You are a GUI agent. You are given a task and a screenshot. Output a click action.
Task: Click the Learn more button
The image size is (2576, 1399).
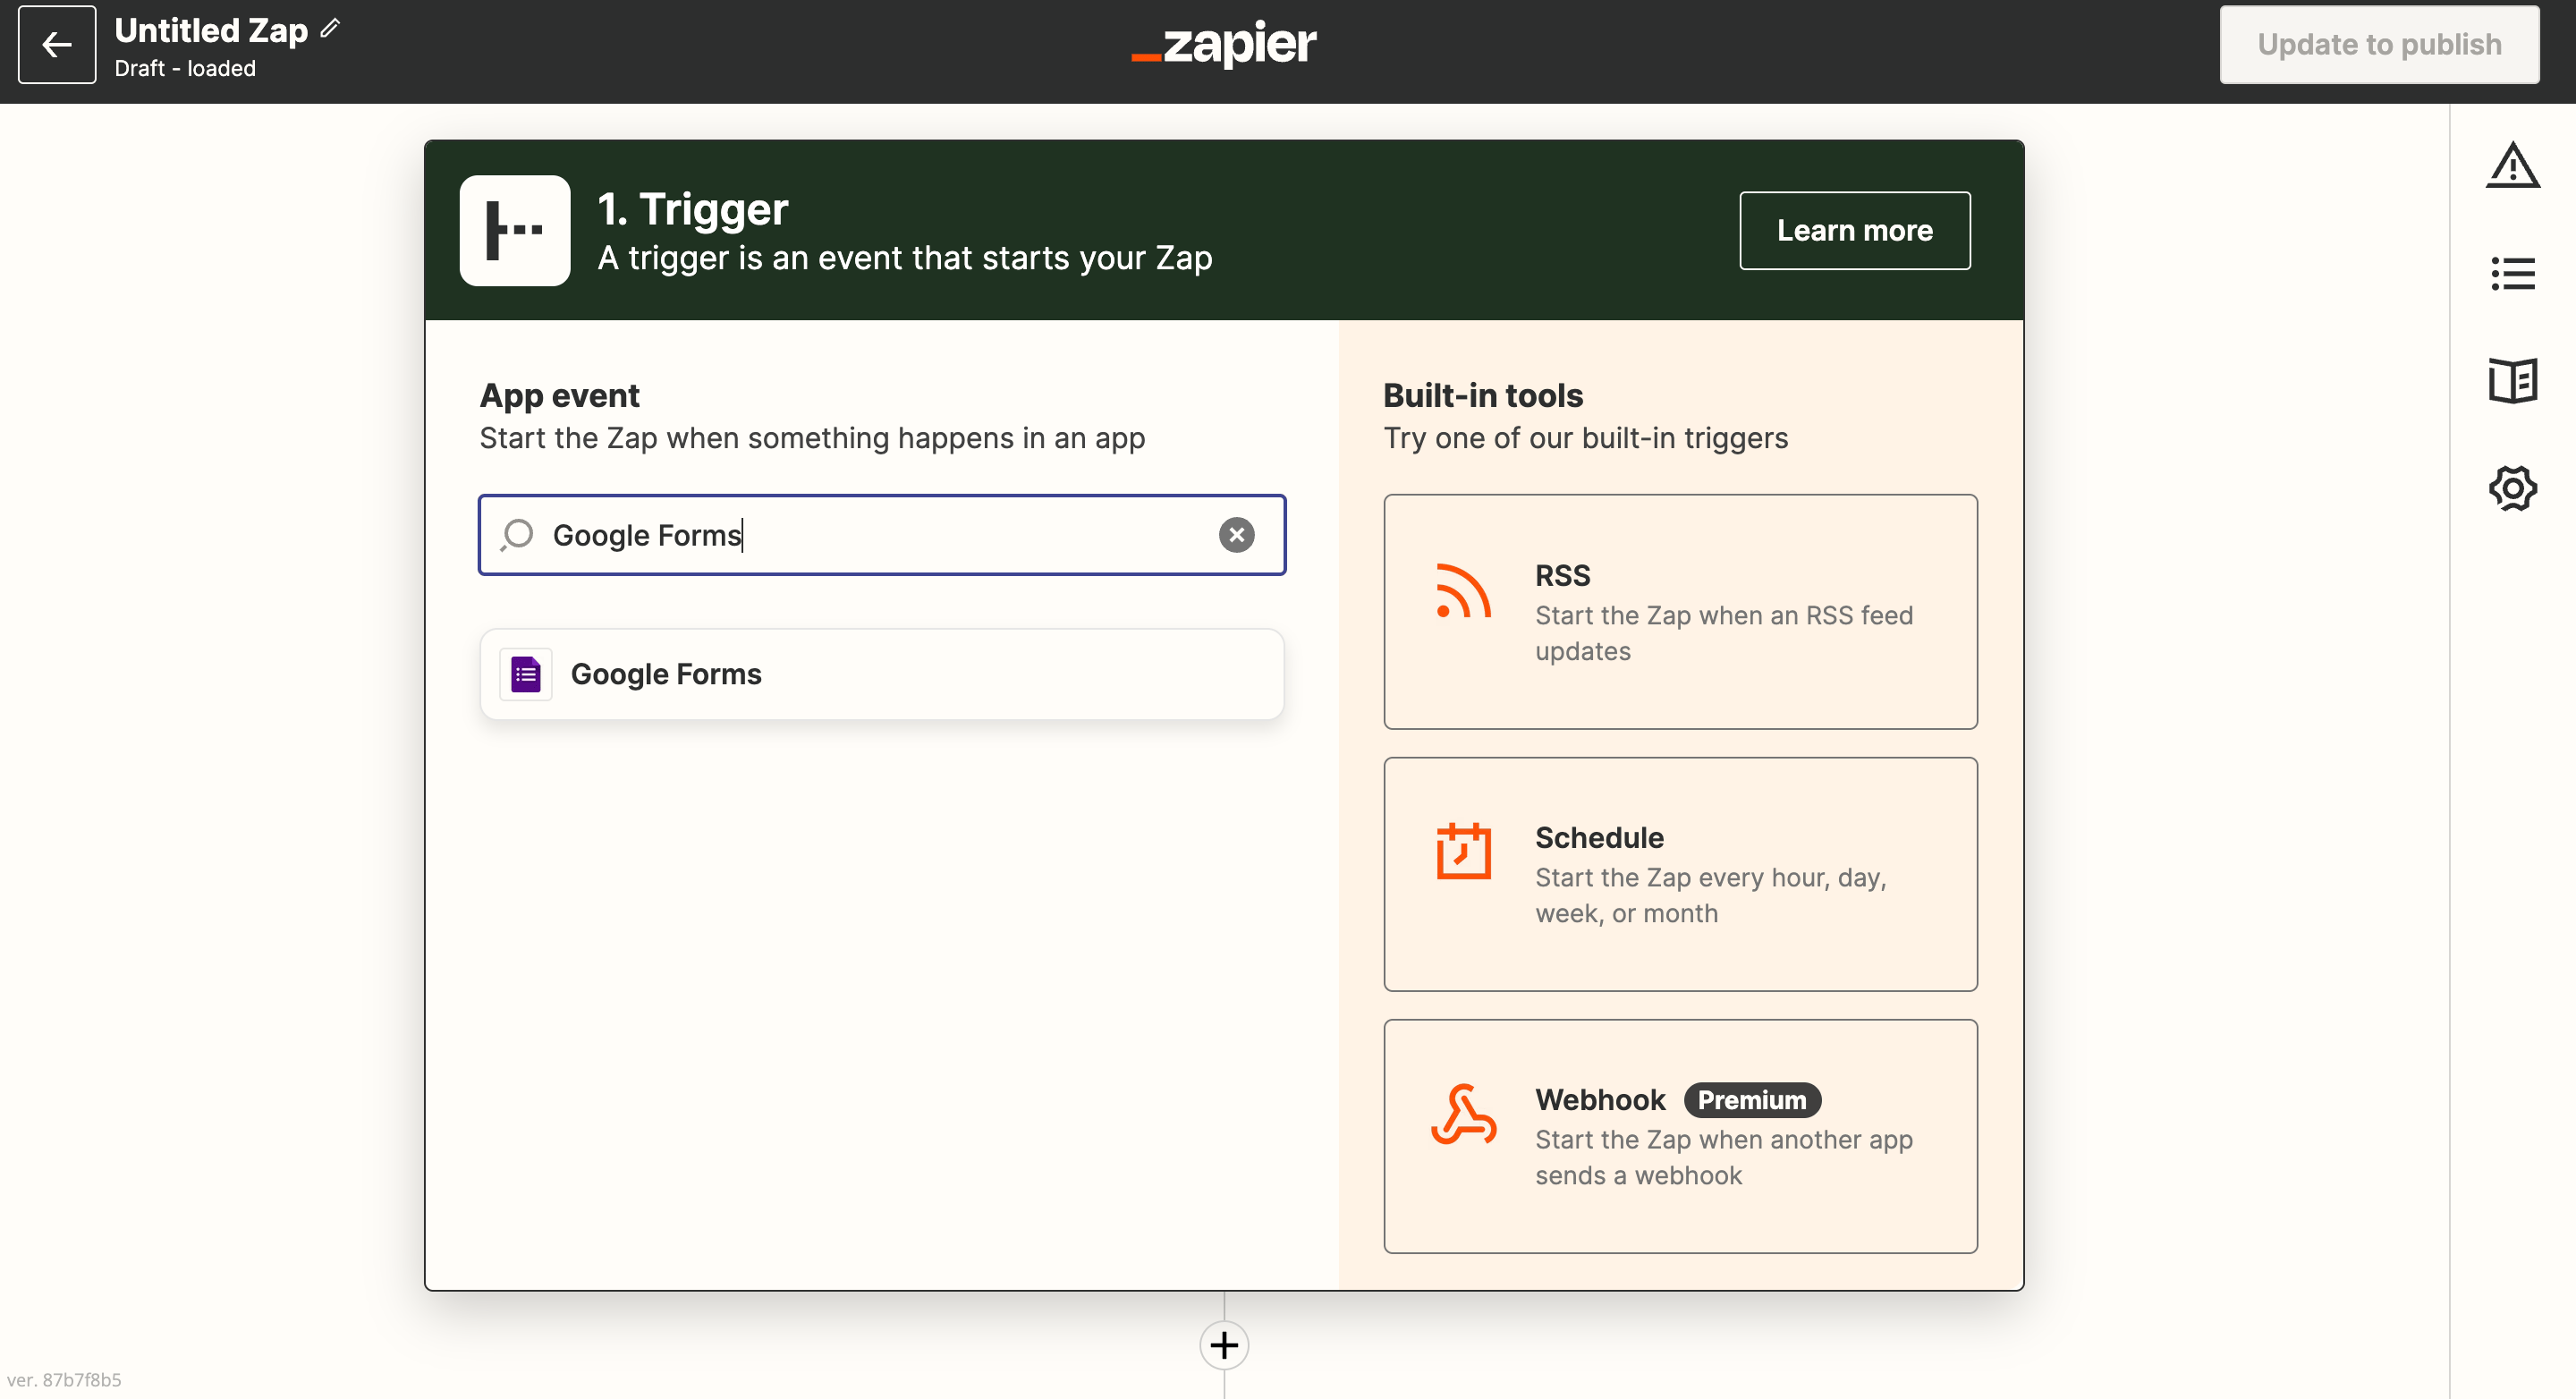[1855, 230]
